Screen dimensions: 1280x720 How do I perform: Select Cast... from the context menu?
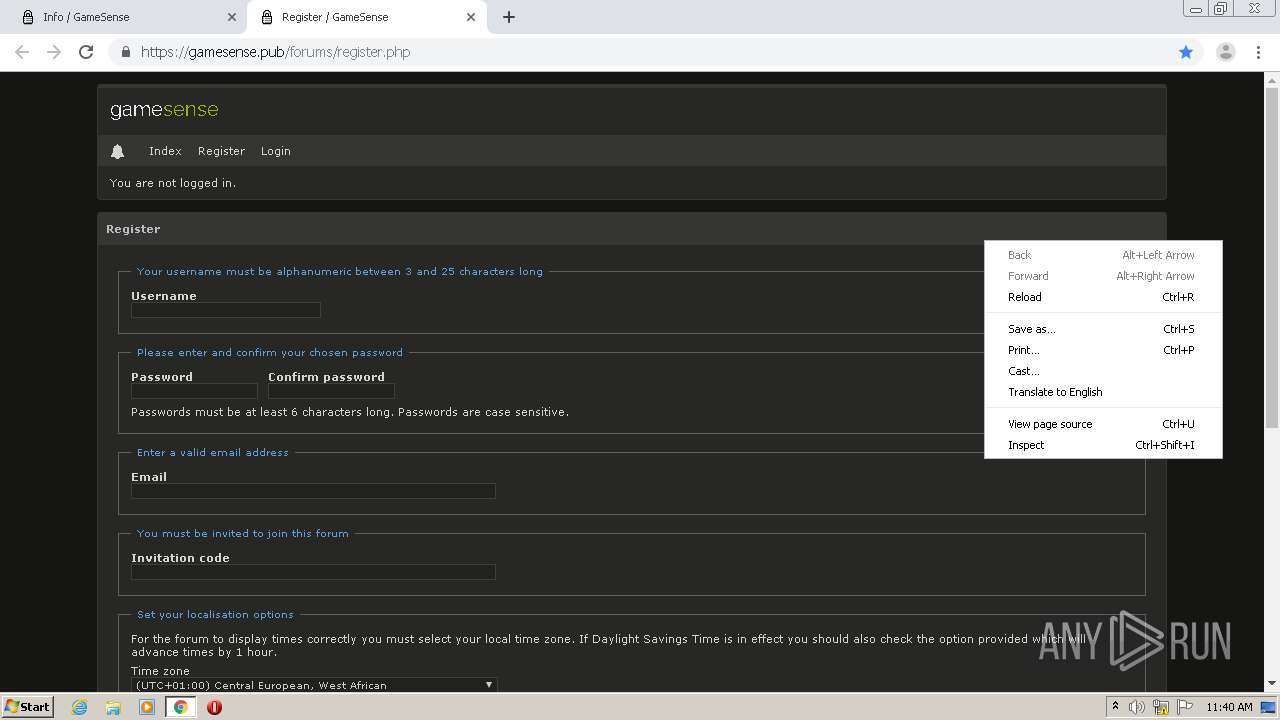[1103, 371]
